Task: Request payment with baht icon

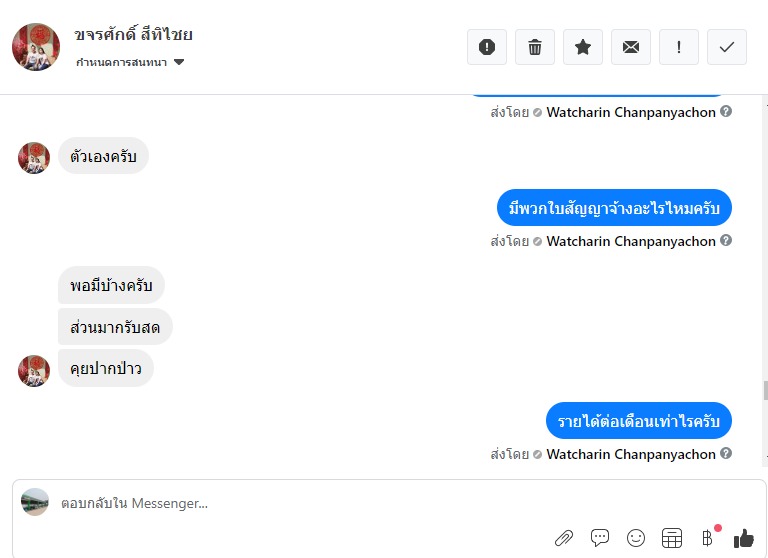Action: [707, 538]
